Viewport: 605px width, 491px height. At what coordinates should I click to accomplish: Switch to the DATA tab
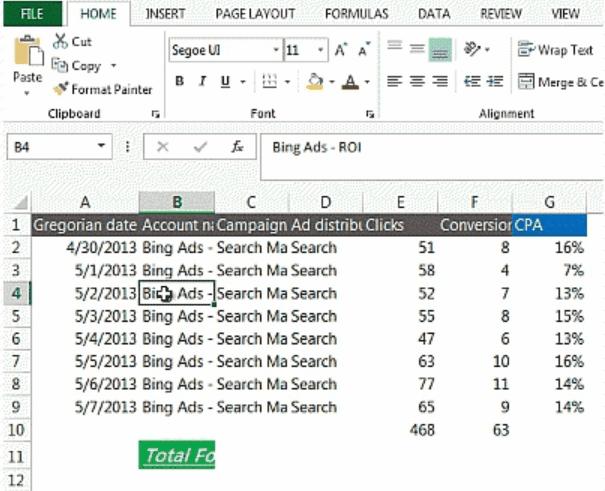[434, 14]
